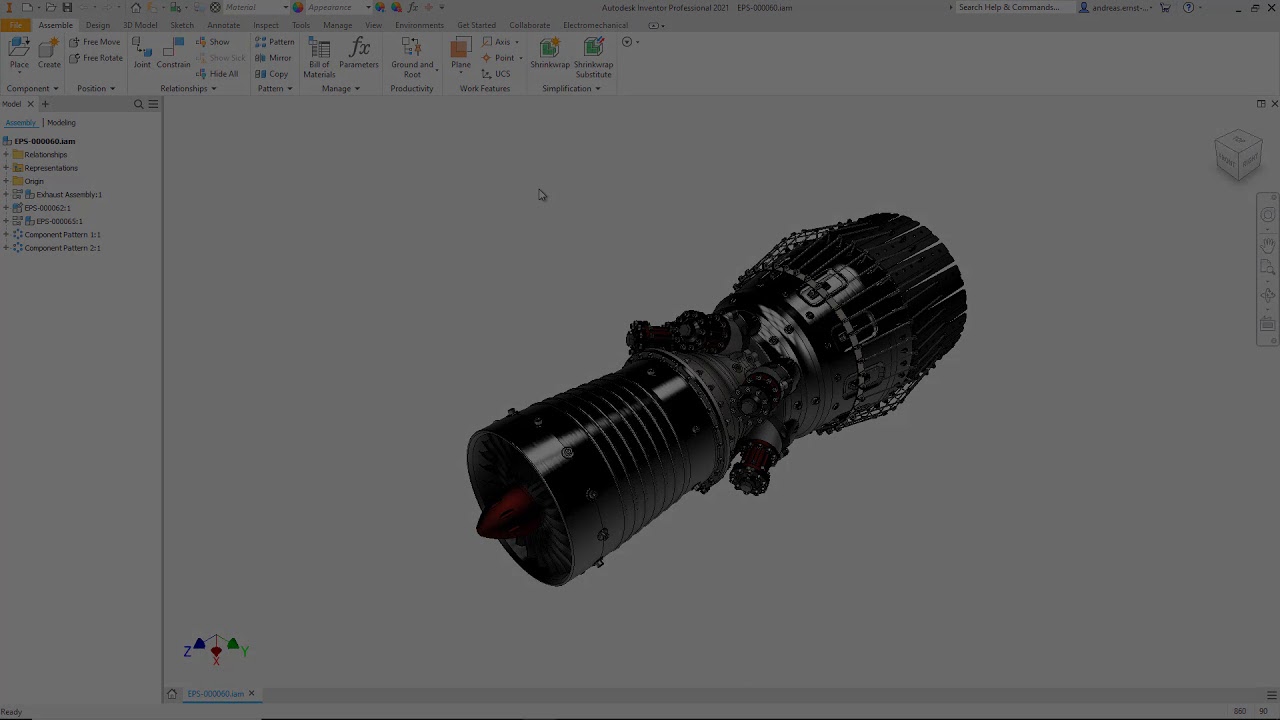Select the EPS-000060.iam root node
This screenshot has width=1280, height=720.
point(44,141)
